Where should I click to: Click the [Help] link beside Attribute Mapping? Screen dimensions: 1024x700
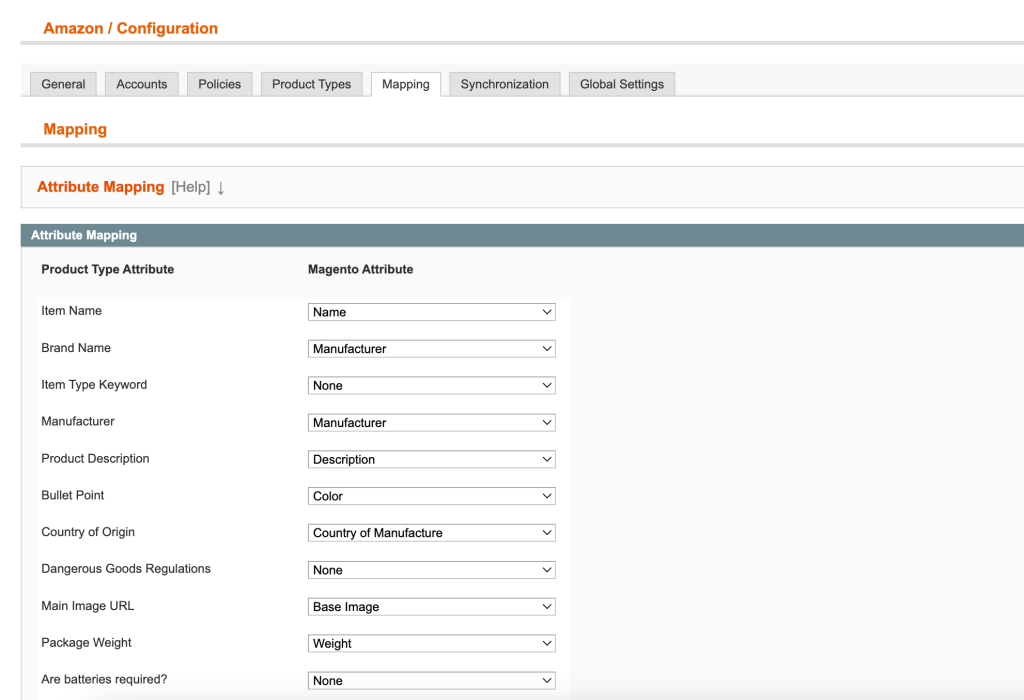pos(190,187)
